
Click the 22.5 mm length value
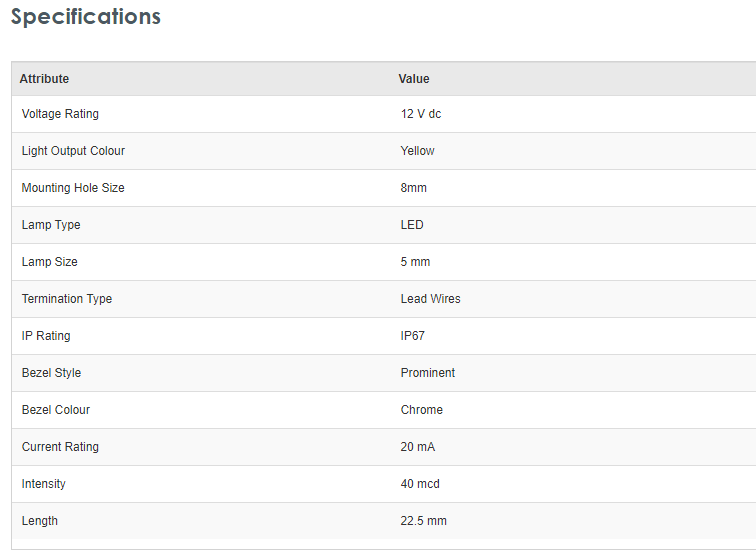[424, 521]
